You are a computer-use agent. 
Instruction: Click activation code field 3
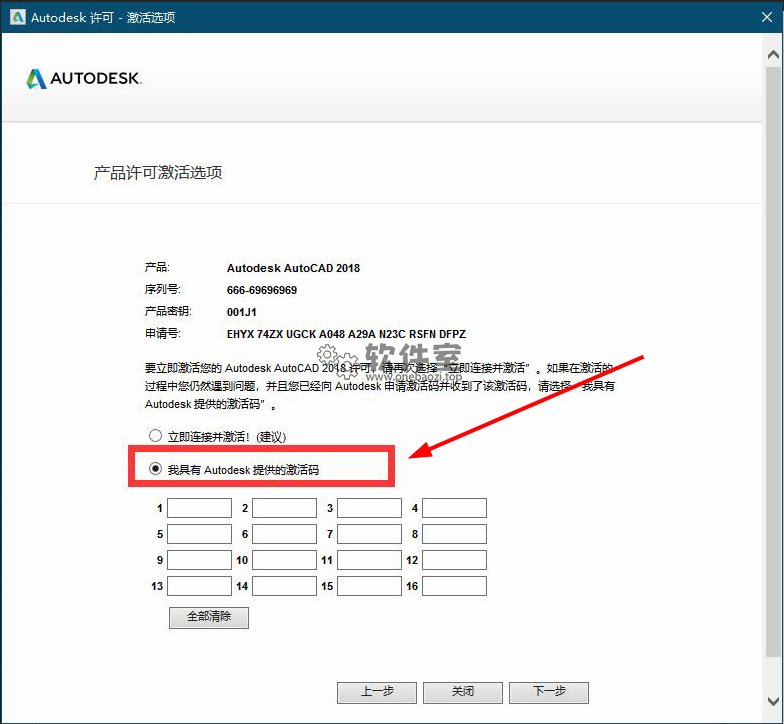tap(370, 508)
